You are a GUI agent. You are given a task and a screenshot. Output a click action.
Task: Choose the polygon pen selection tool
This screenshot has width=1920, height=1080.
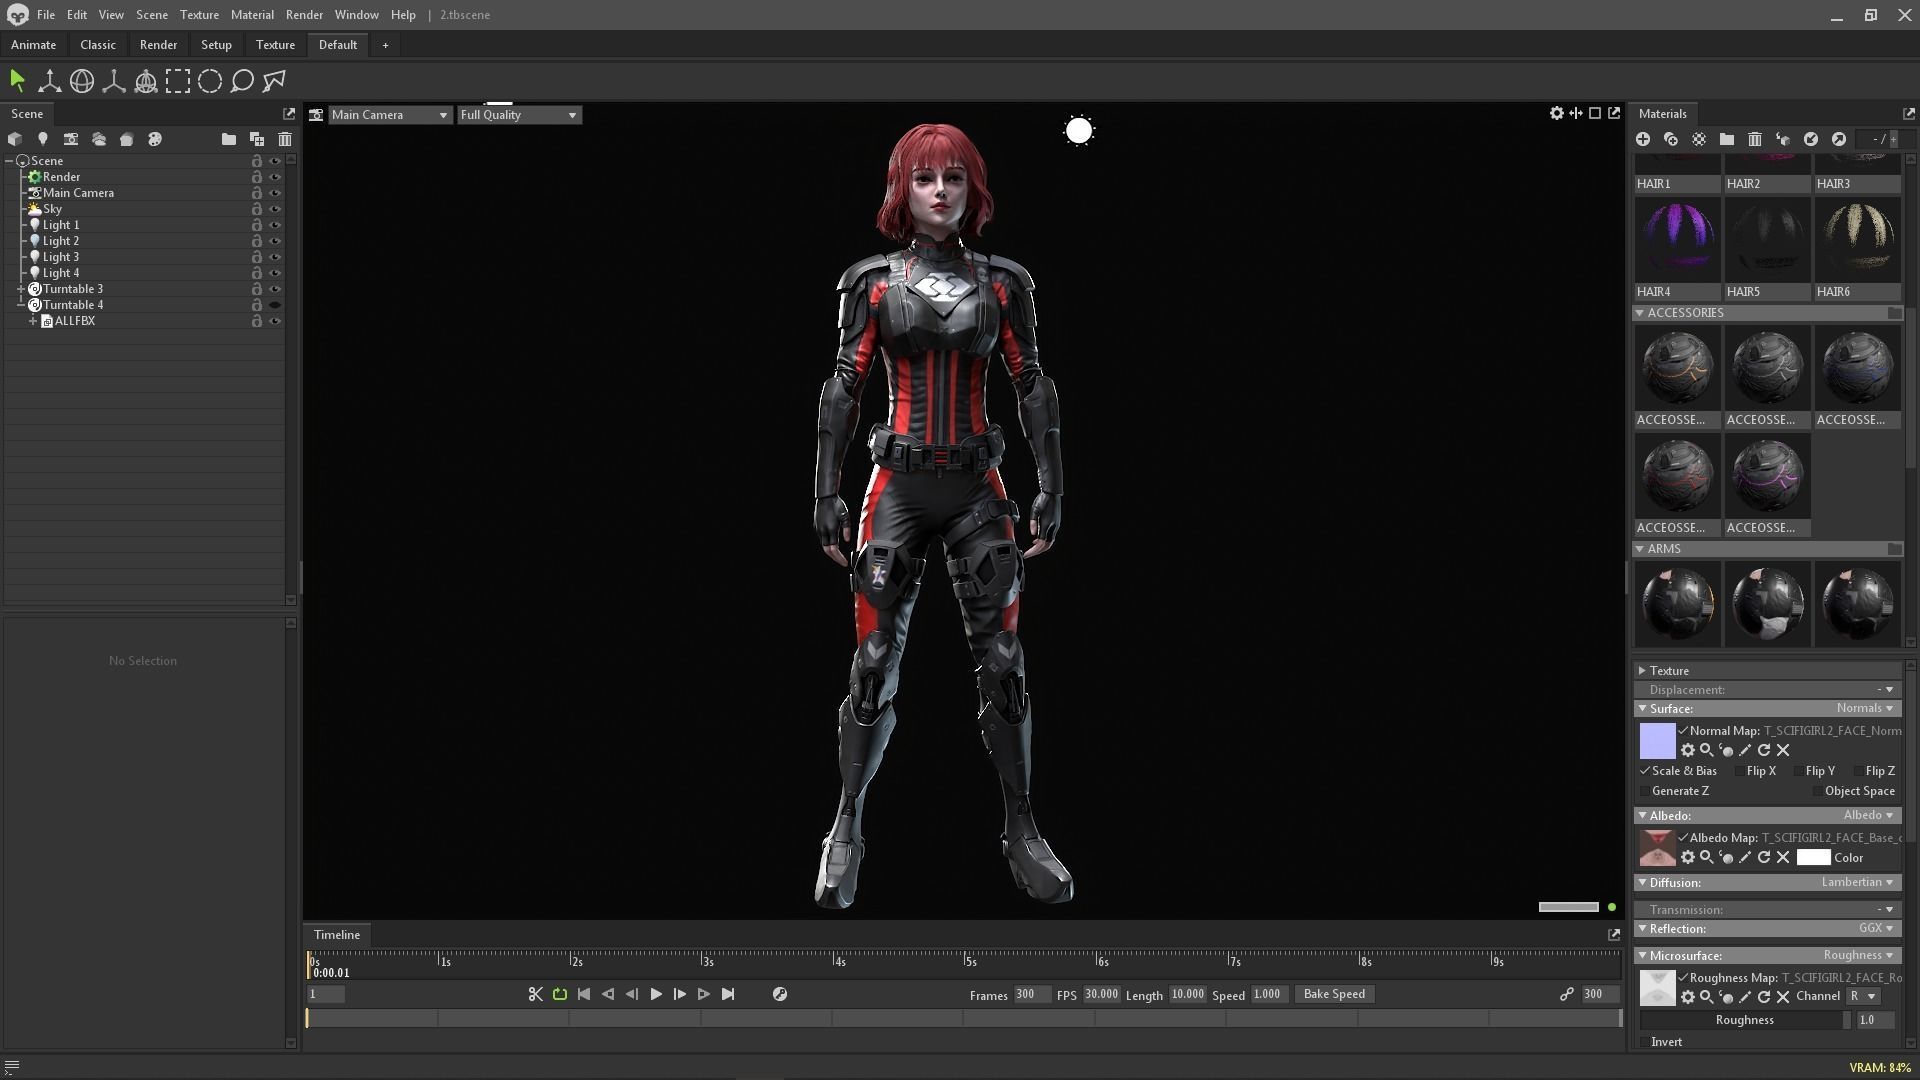point(273,81)
